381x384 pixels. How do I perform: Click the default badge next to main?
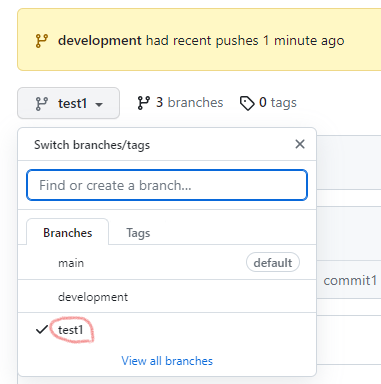click(x=273, y=262)
